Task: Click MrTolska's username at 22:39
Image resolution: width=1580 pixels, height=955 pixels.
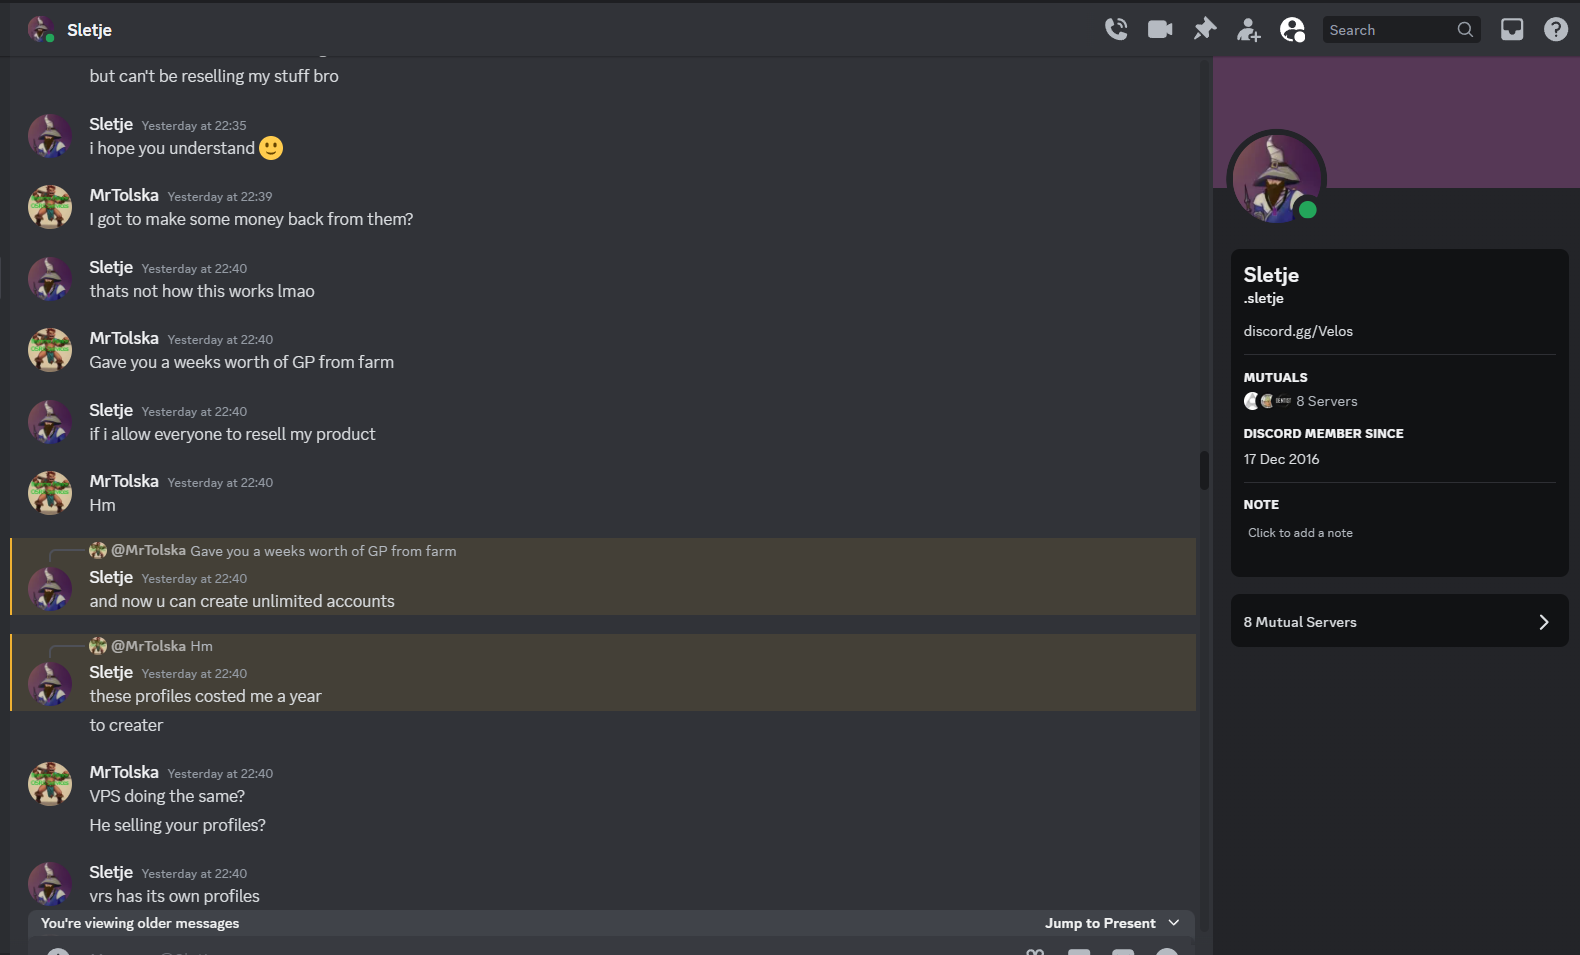Action: pos(124,195)
